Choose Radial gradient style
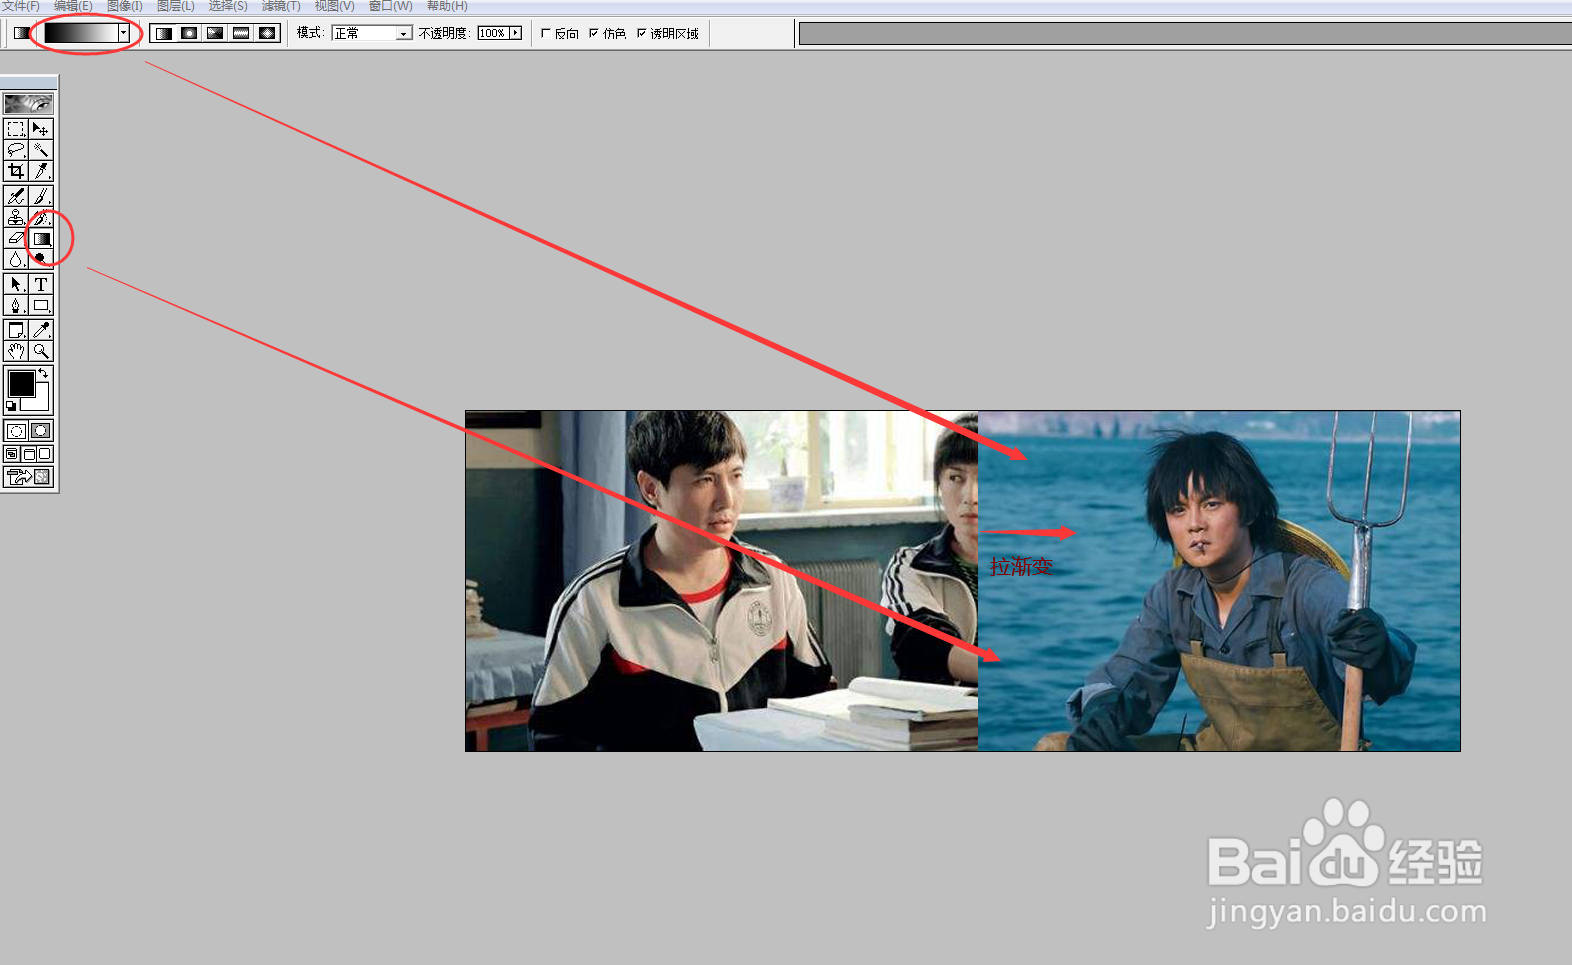 click(x=189, y=33)
